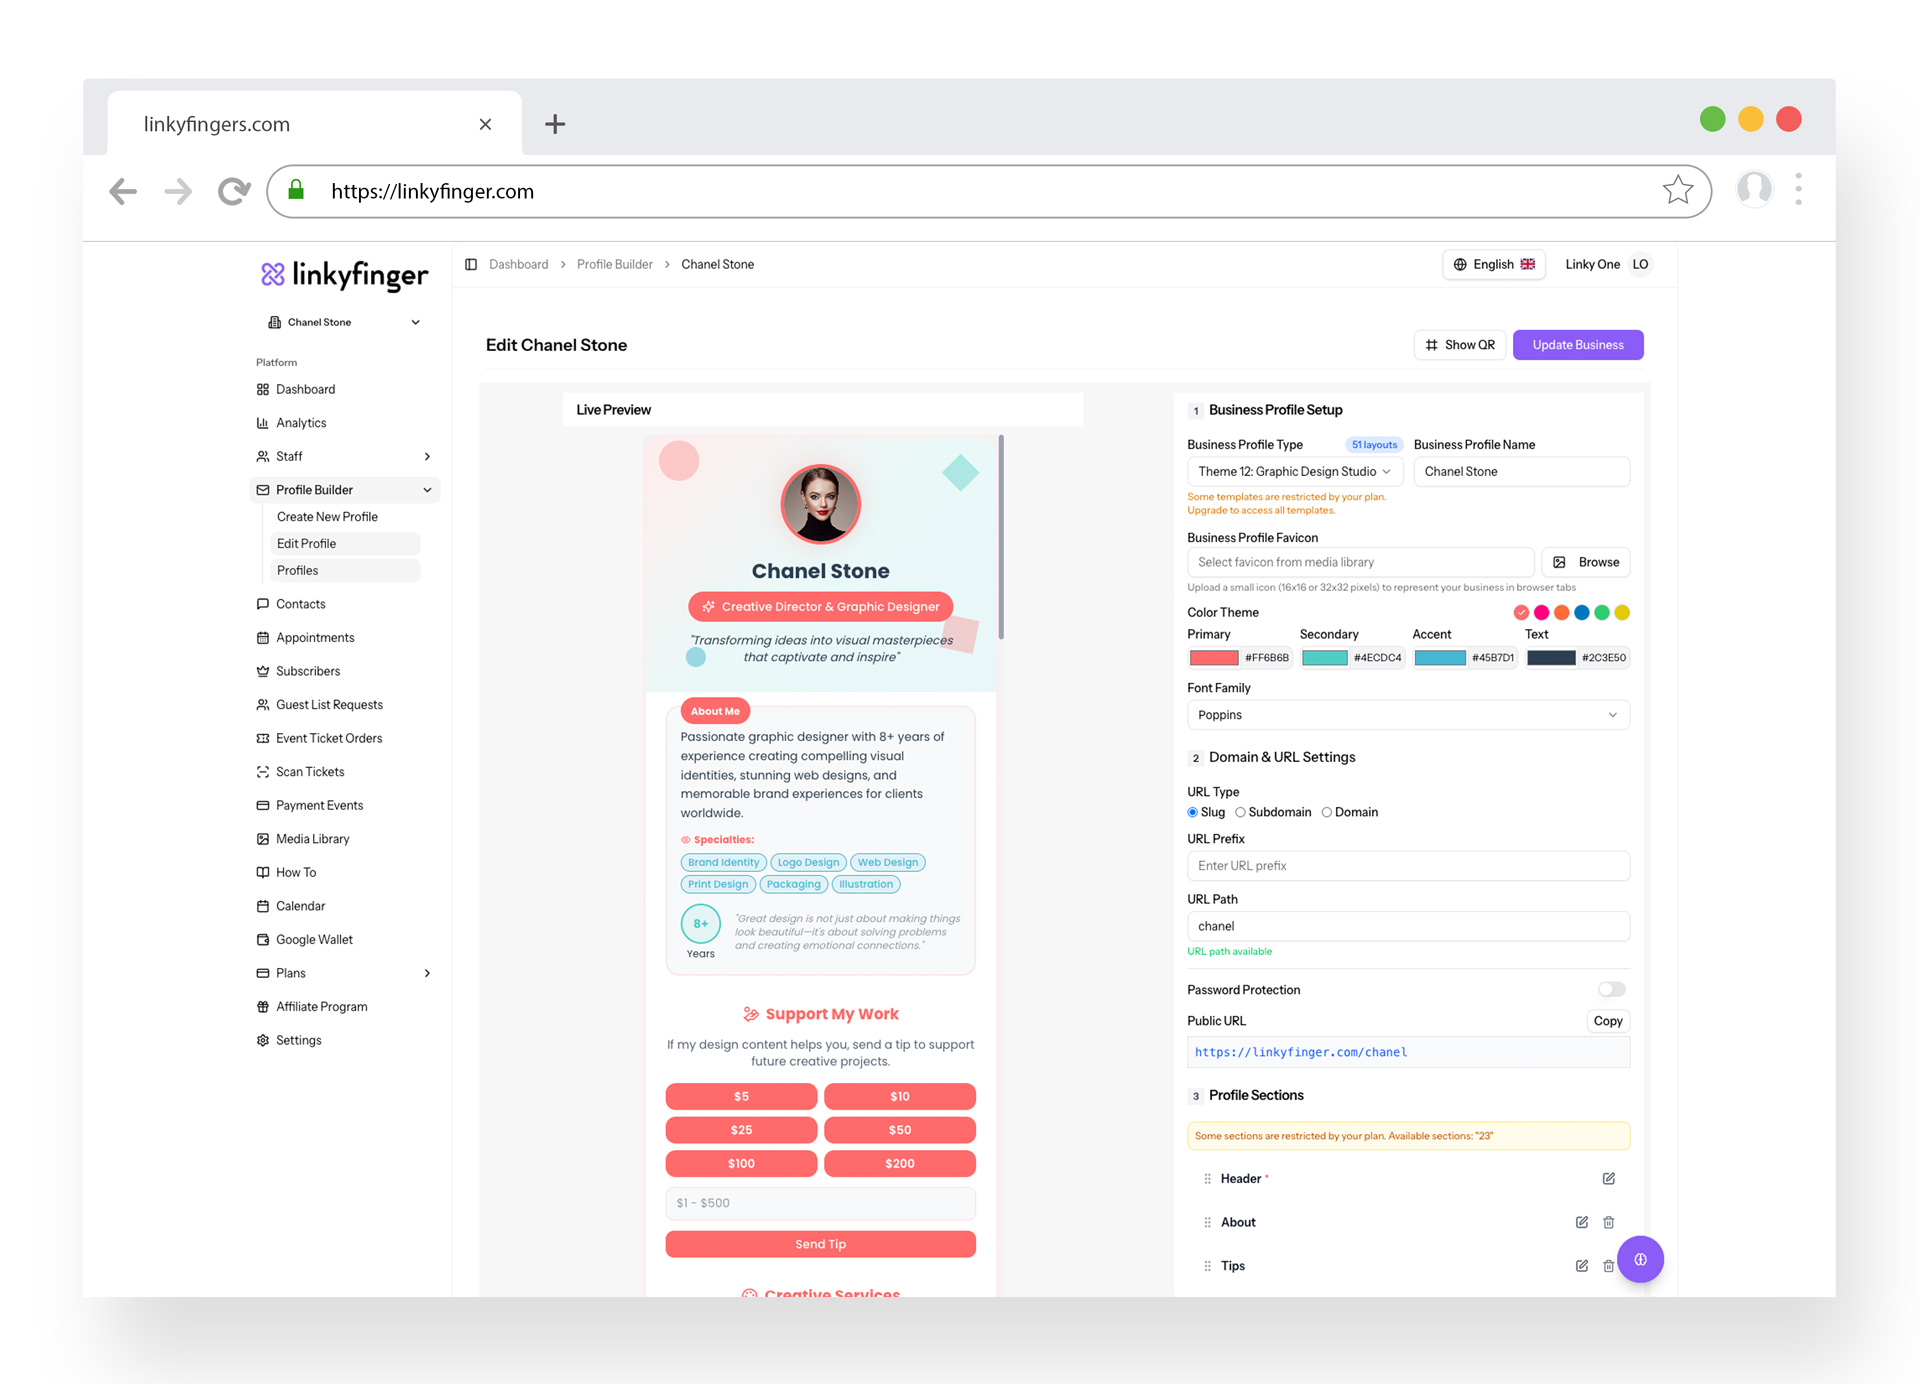Click the Show QR button
The height and width of the screenshot is (1384, 1920).
(x=1459, y=345)
